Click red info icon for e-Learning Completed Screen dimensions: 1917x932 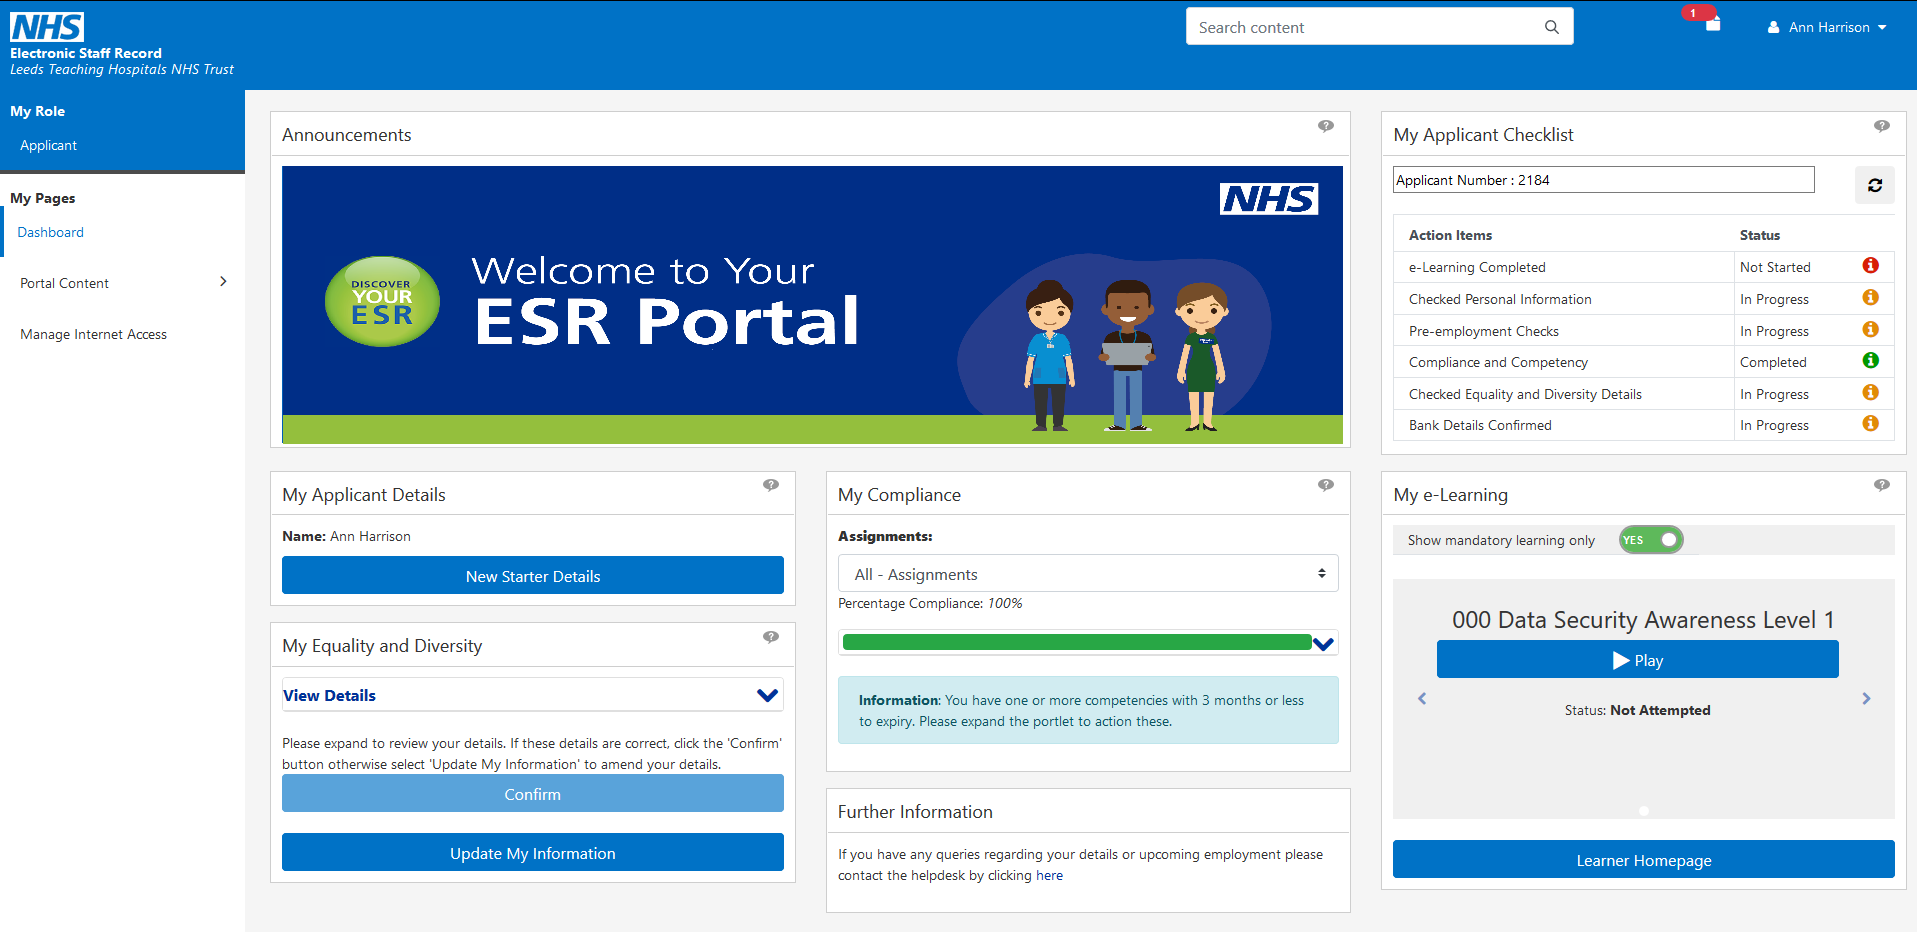[1870, 265]
